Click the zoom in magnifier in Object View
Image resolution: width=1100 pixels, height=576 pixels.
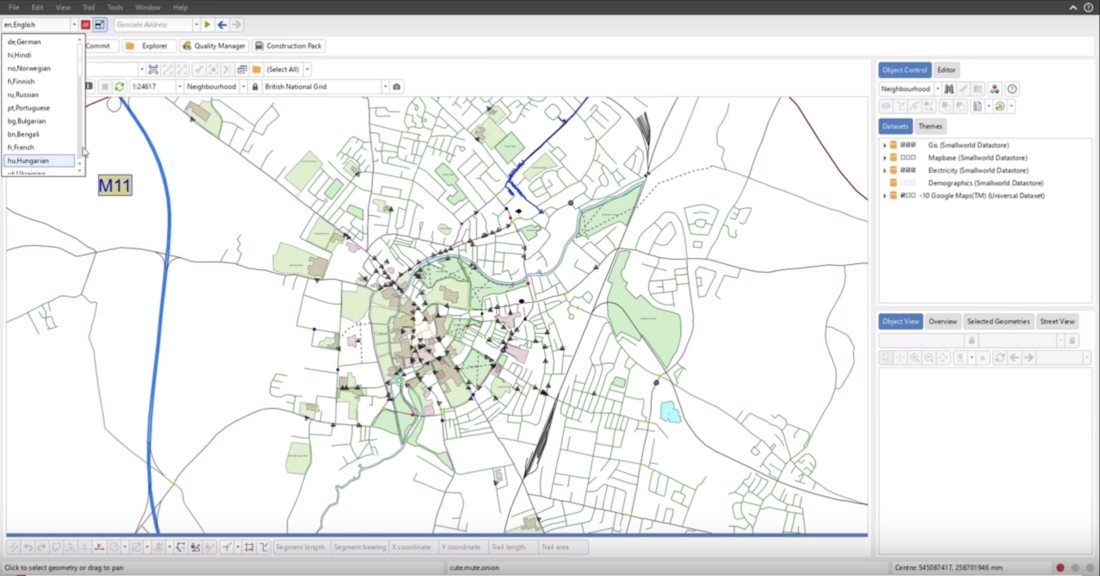[915, 358]
